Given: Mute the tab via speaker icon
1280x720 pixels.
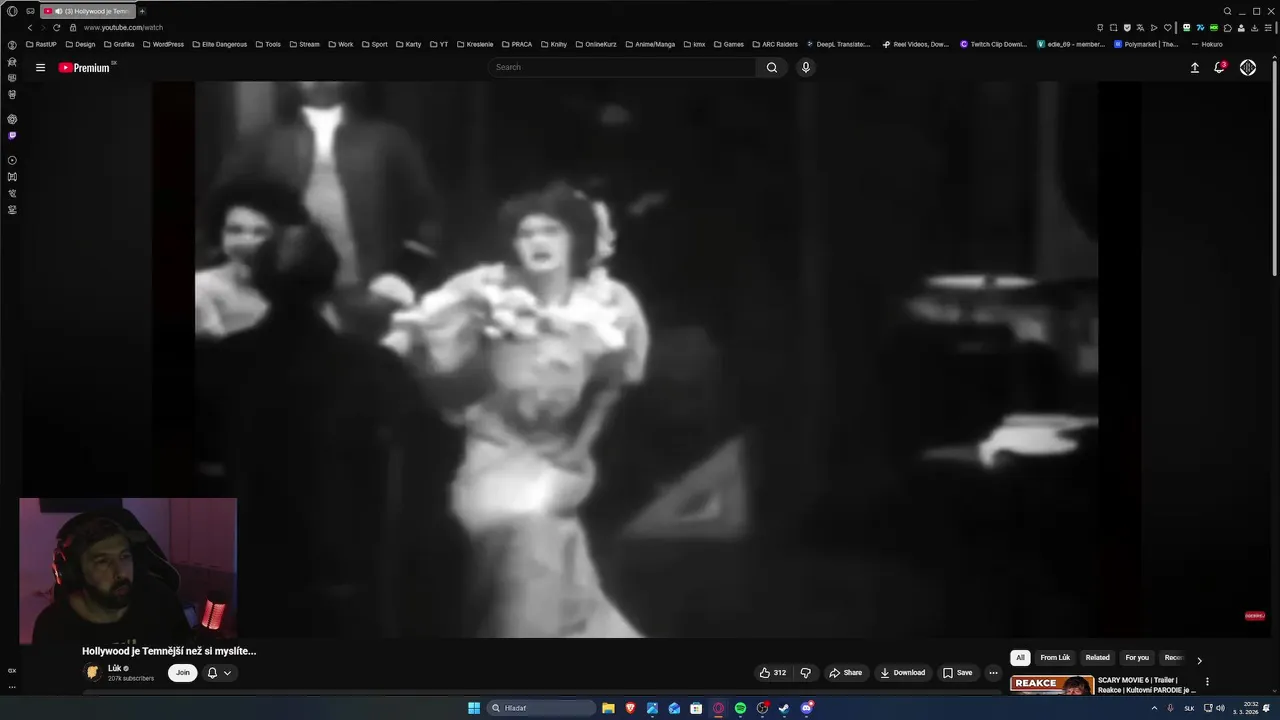Looking at the screenshot, I should 59,11.
